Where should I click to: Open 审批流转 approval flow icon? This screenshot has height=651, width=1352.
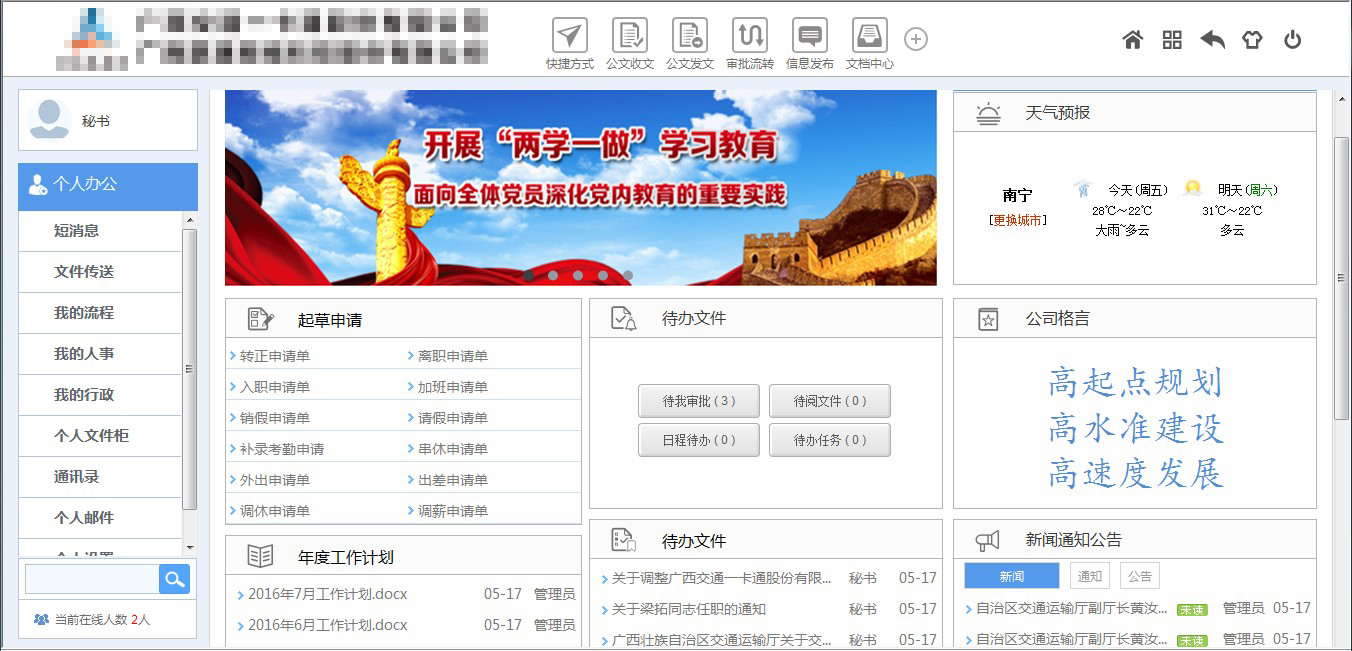(x=749, y=37)
